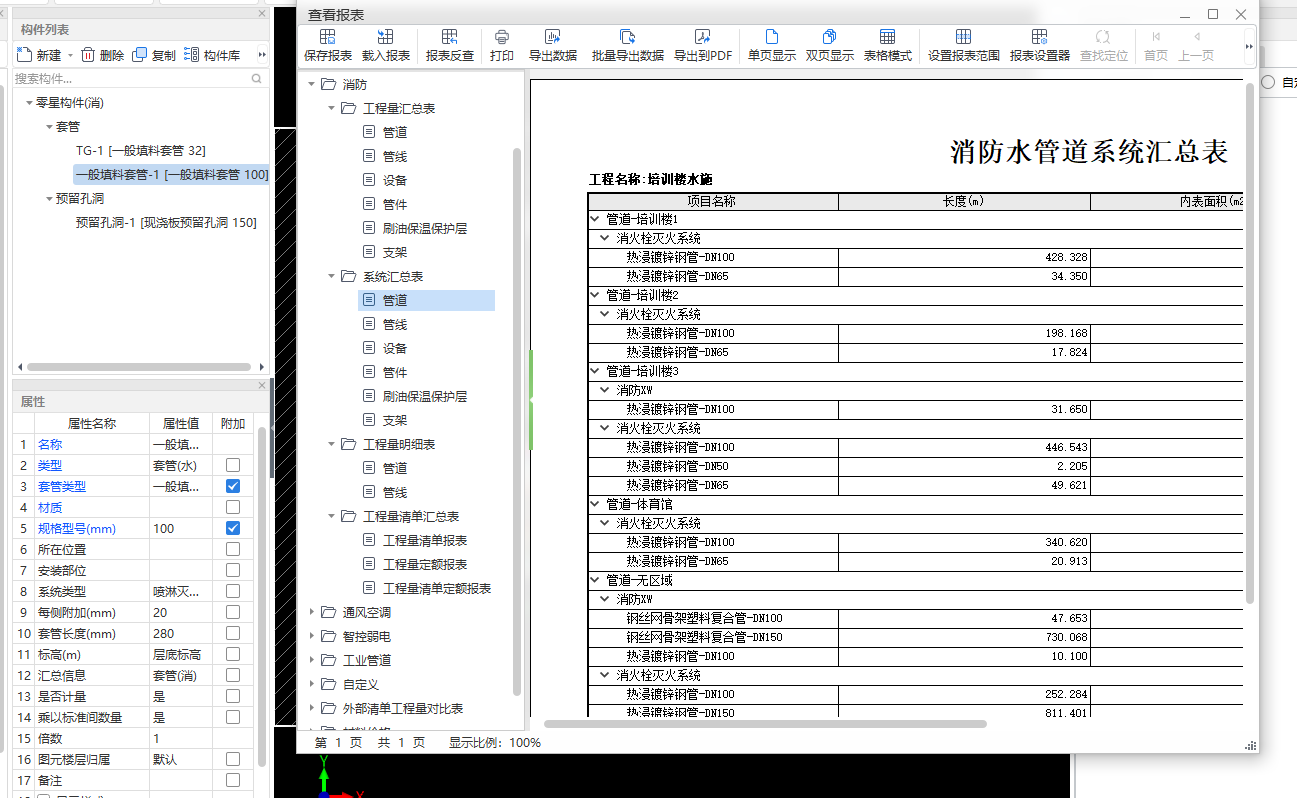Viewport: 1297px width, 798px height.
Task: Toggle 附加 checkbox for 系统类型 row
Action: (x=233, y=591)
